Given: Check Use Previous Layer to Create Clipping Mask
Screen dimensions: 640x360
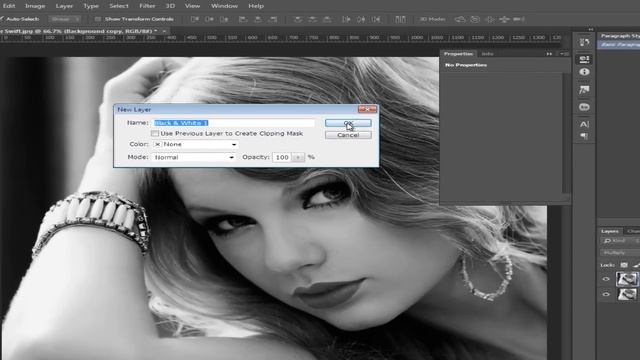Looking at the screenshot, I should coord(155,133).
